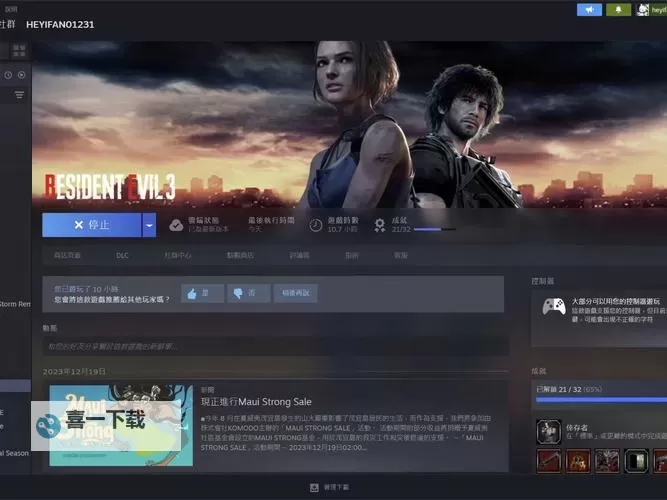Open the support tab, last in row
Image resolution: width=667 pixels, height=500 pixels.
(401, 255)
